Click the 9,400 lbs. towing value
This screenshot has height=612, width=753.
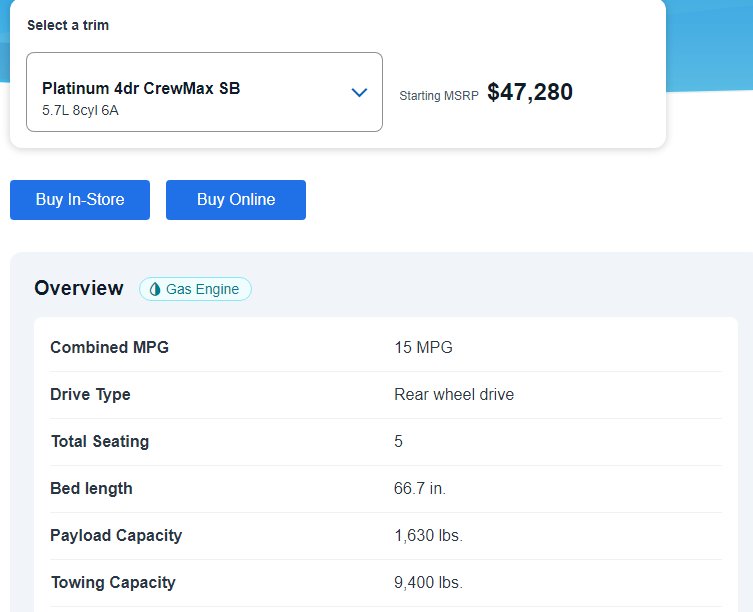(428, 583)
